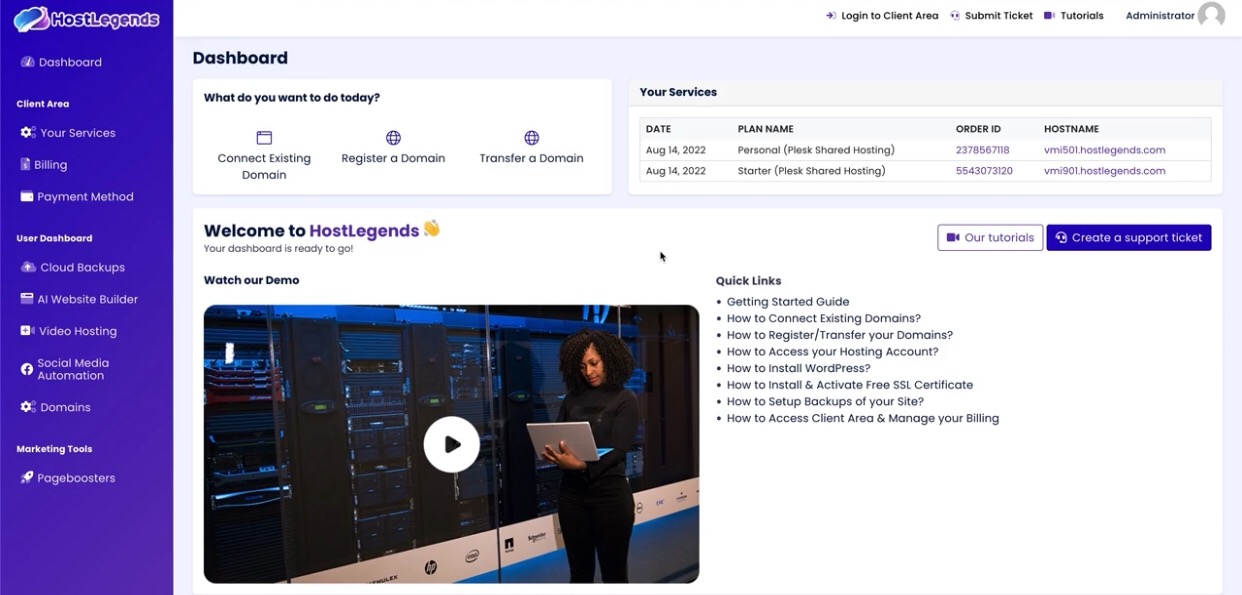
Task: Click headset icon on support ticket button
Action: pos(1061,237)
